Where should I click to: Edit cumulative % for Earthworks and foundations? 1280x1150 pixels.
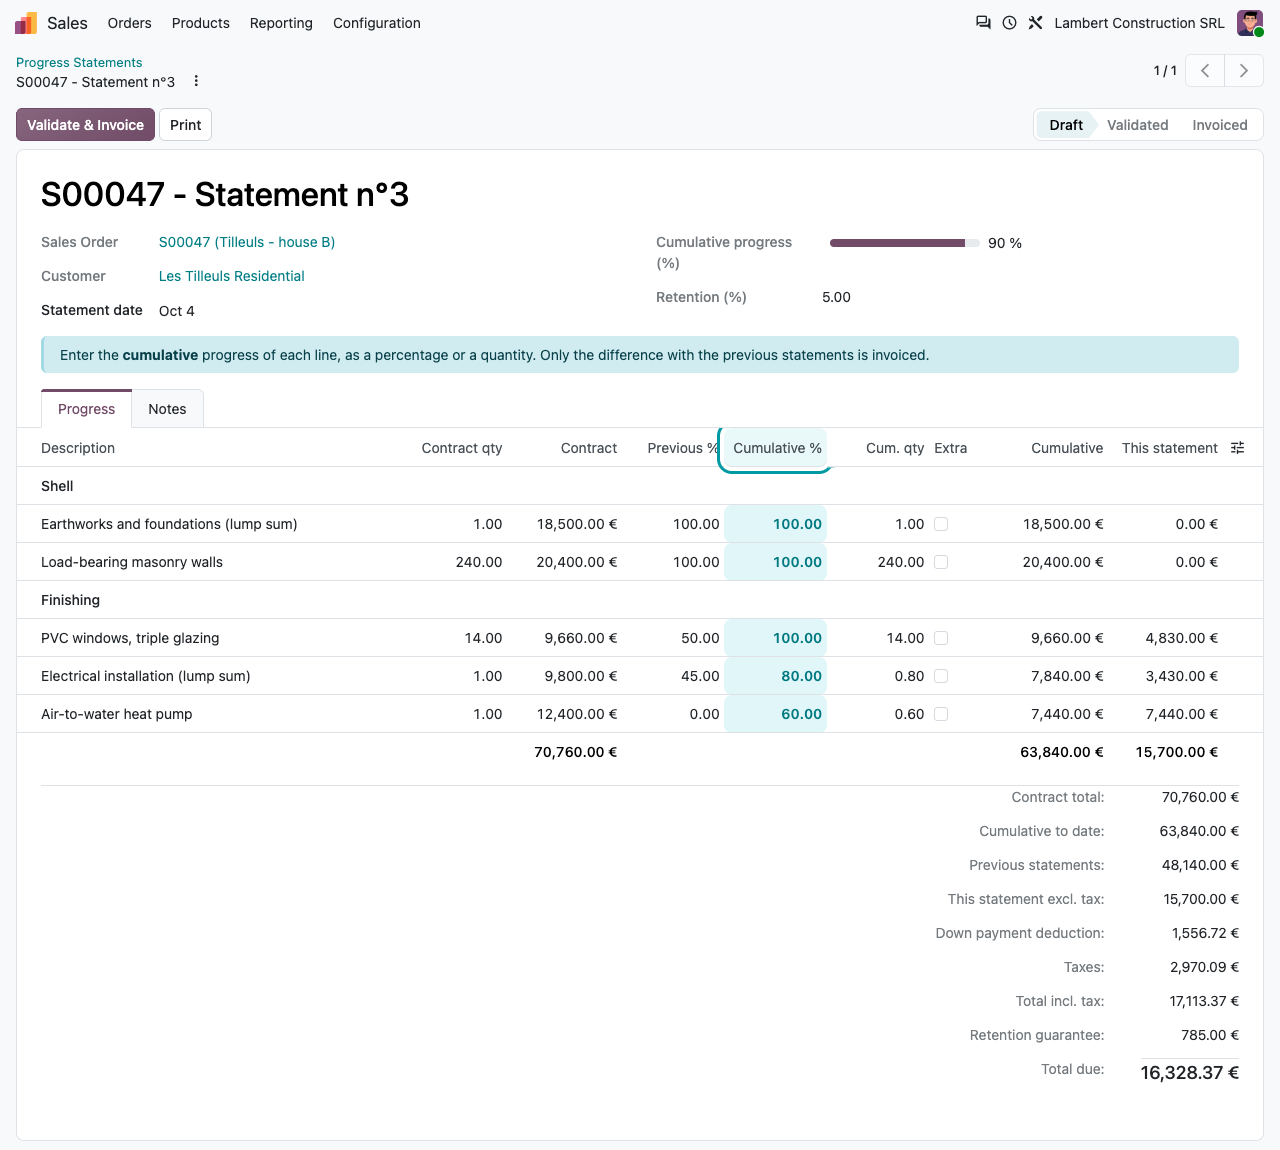click(775, 524)
